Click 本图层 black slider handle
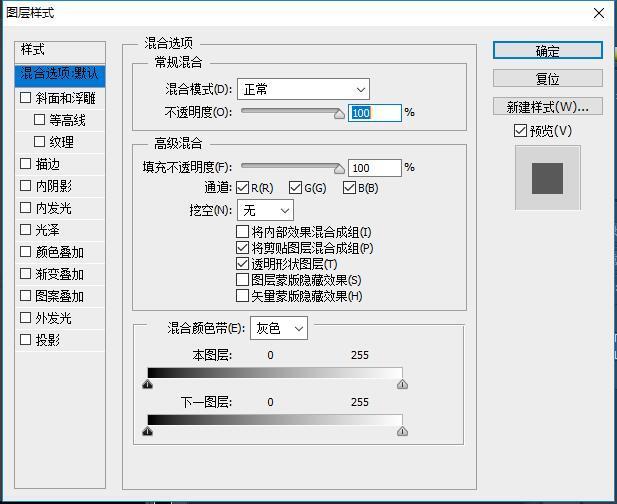Screen dimensions: 617x504 click(148, 384)
